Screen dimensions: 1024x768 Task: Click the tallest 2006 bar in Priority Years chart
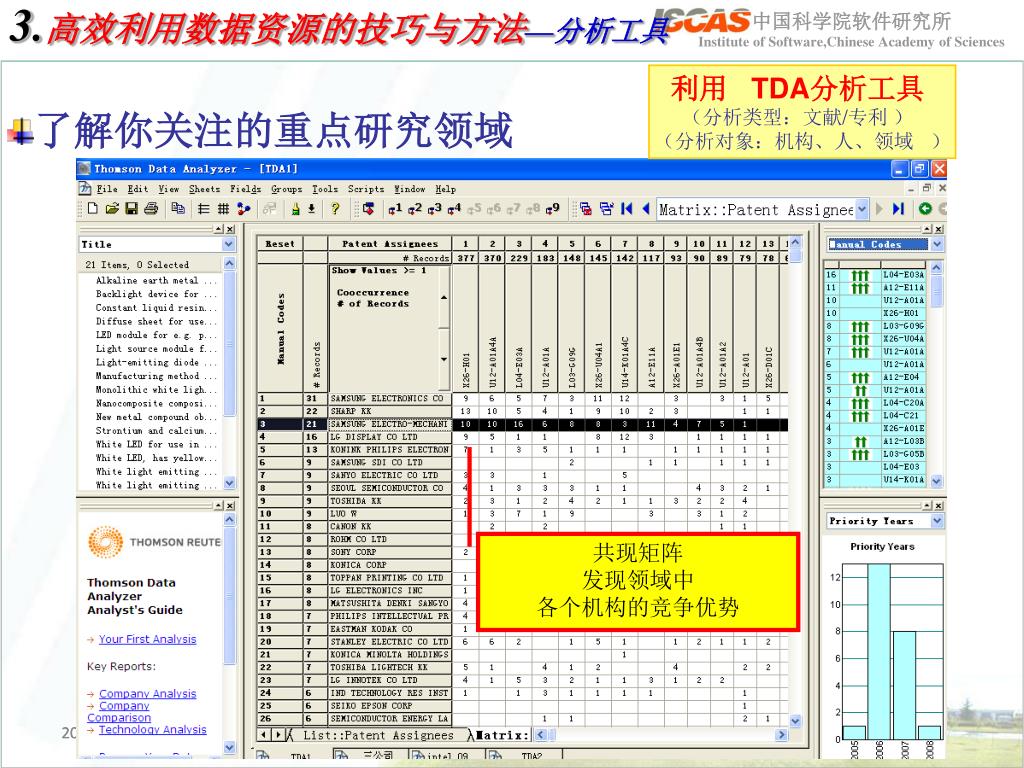[879, 651]
